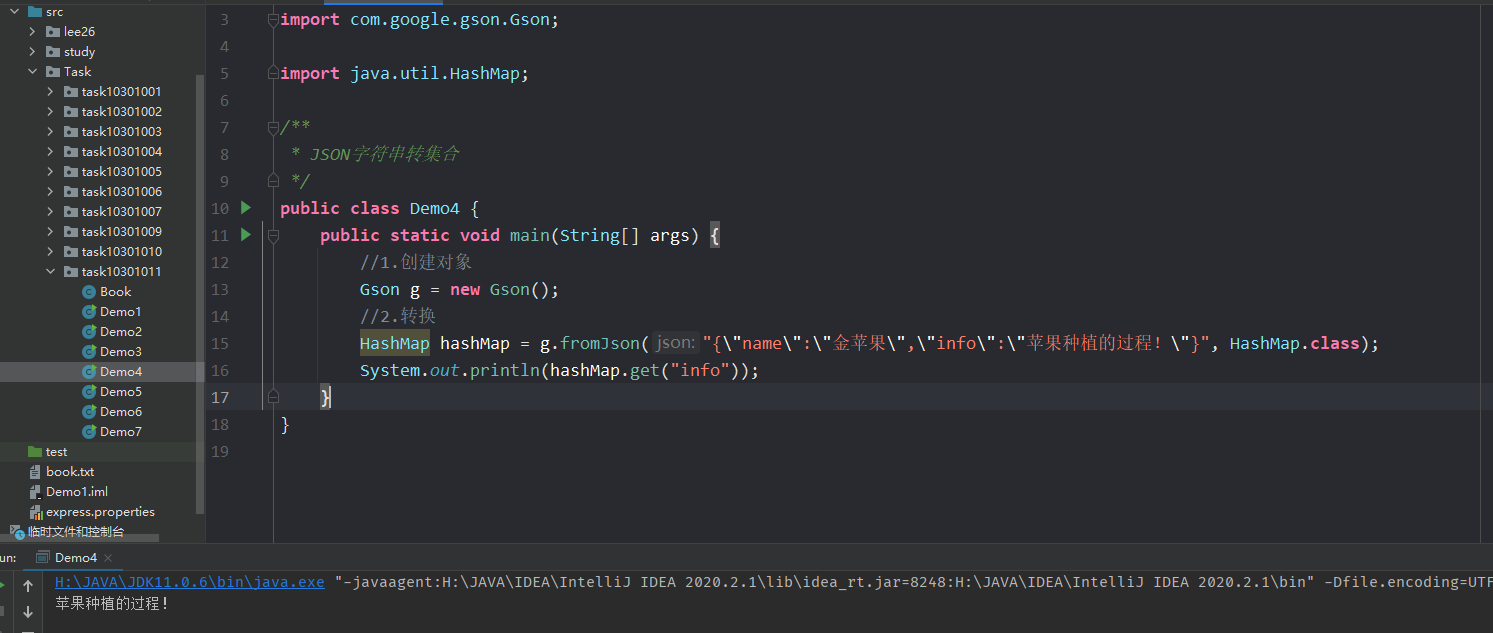Click the Demo1.iml module file icon
This screenshot has height=633, width=1493.
[35, 492]
